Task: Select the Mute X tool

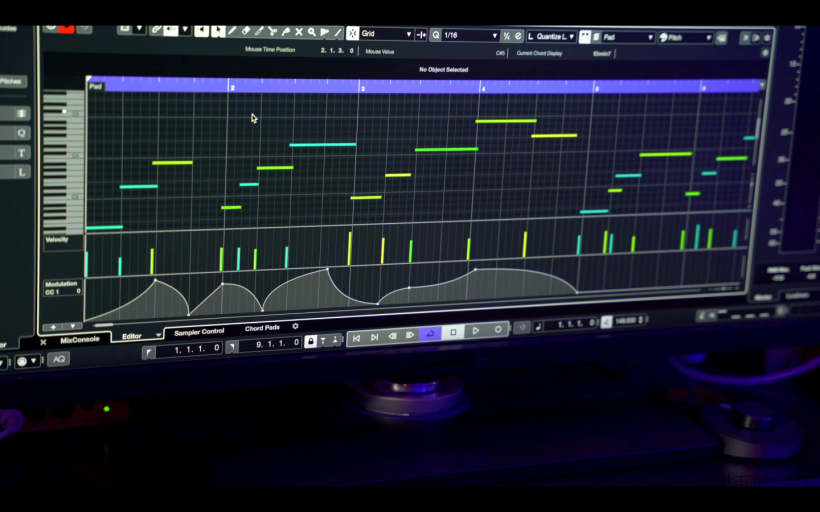Action: [299, 32]
